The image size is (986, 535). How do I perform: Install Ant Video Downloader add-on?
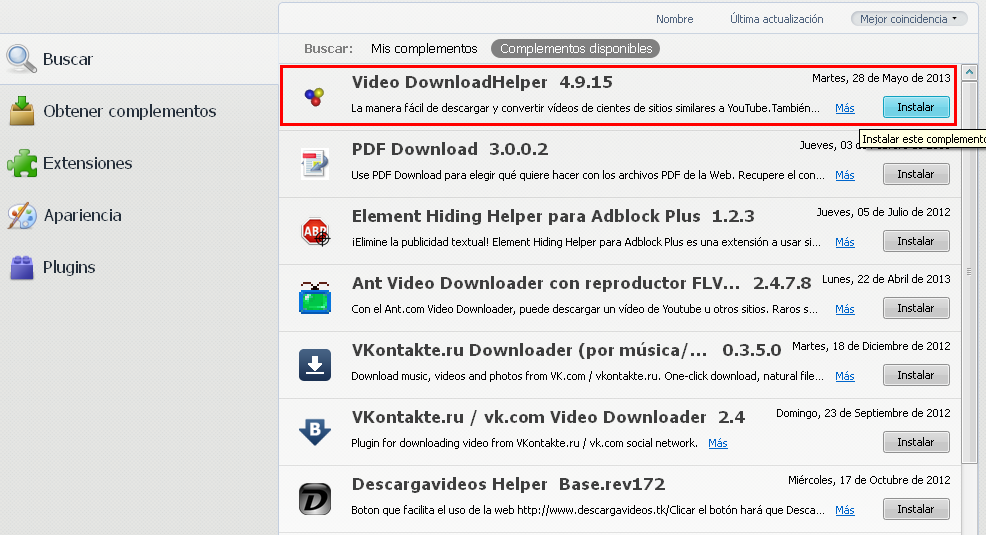pyautogui.click(x=916, y=308)
